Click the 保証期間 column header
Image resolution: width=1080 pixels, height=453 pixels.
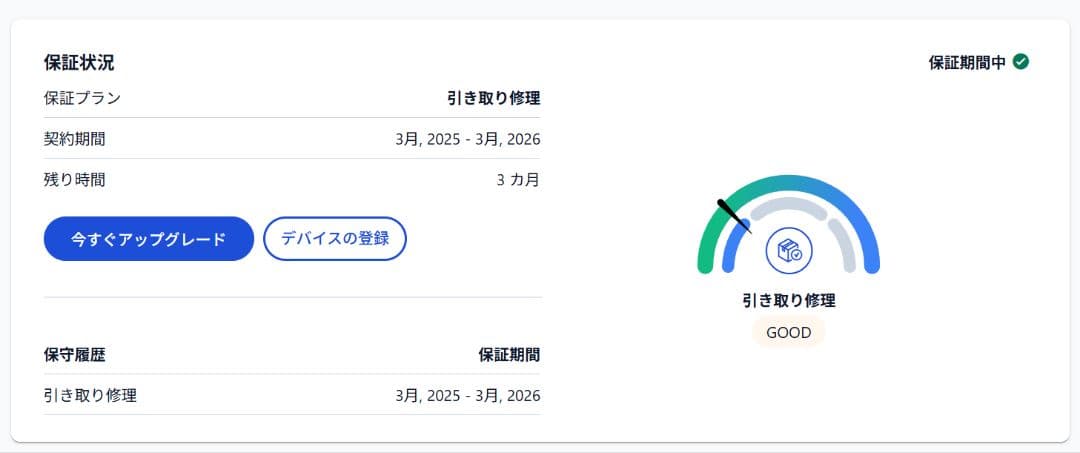(509, 354)
